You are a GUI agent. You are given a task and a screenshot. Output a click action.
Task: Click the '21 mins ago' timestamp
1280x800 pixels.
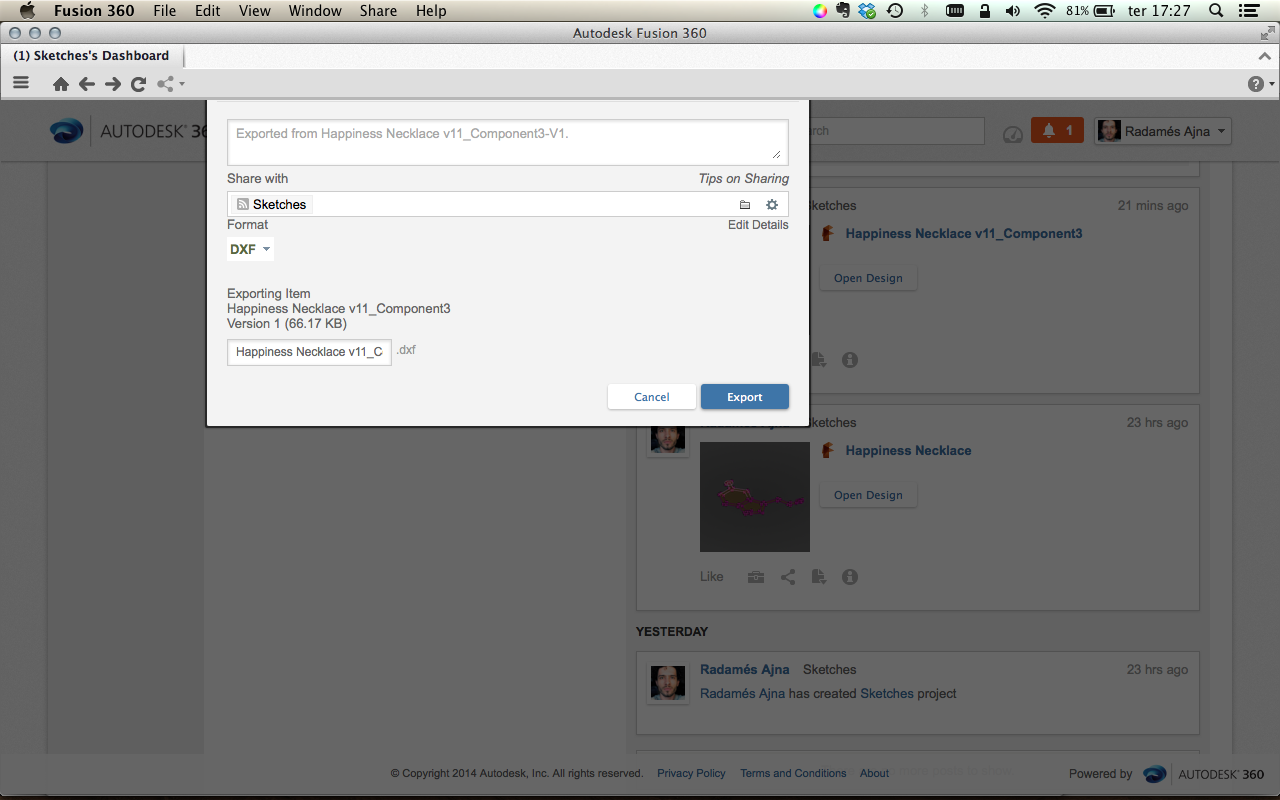(1153, 205)
